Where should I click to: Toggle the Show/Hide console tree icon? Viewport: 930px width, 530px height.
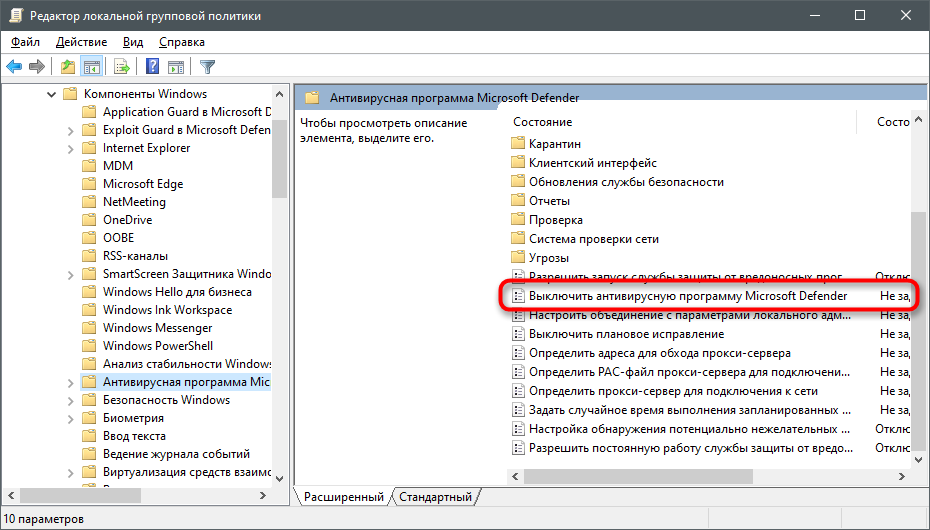(x=91, y=67)
